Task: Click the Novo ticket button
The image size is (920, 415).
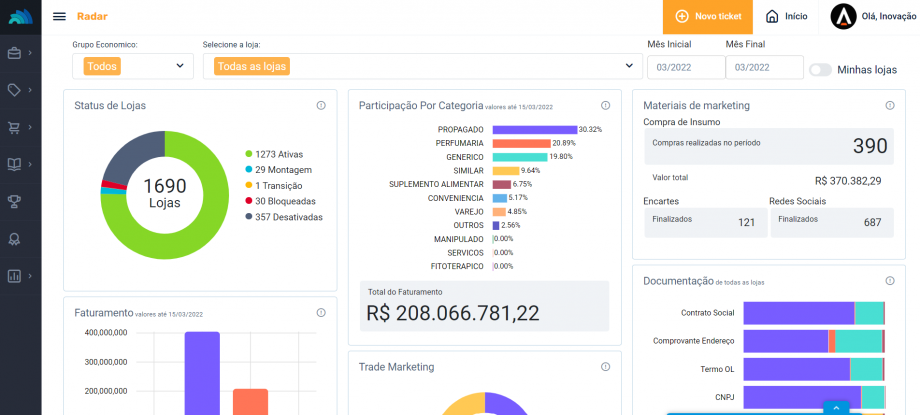Action: [x=708, y=17]
